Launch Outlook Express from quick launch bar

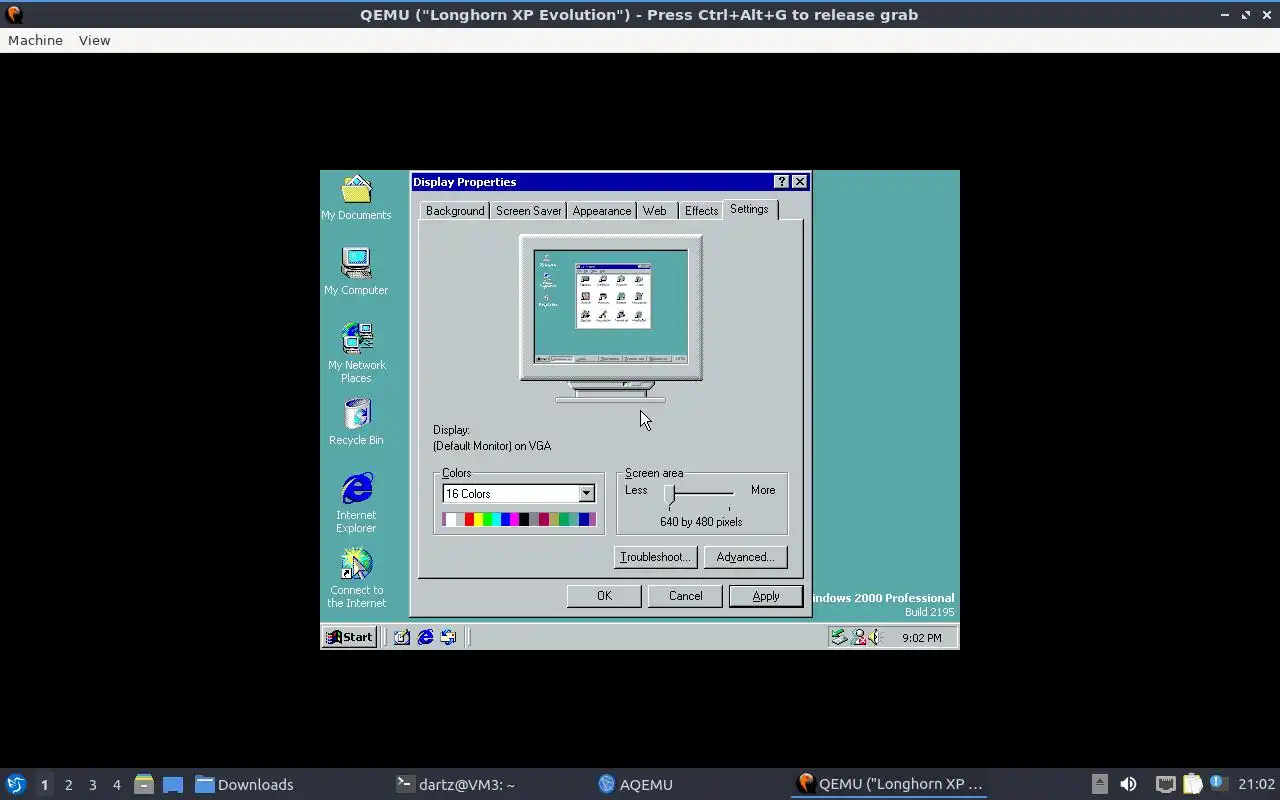[x=448, y=637]
